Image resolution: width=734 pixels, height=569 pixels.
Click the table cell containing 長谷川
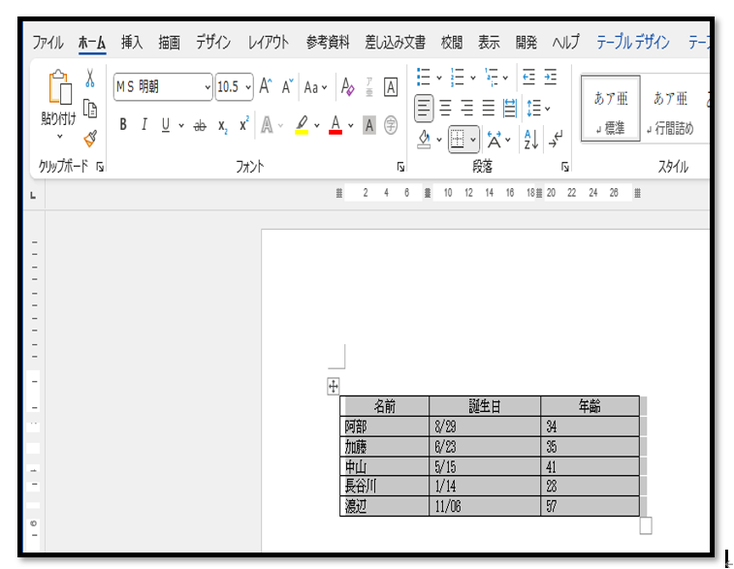pyautogui.click(x=384, y=486)
